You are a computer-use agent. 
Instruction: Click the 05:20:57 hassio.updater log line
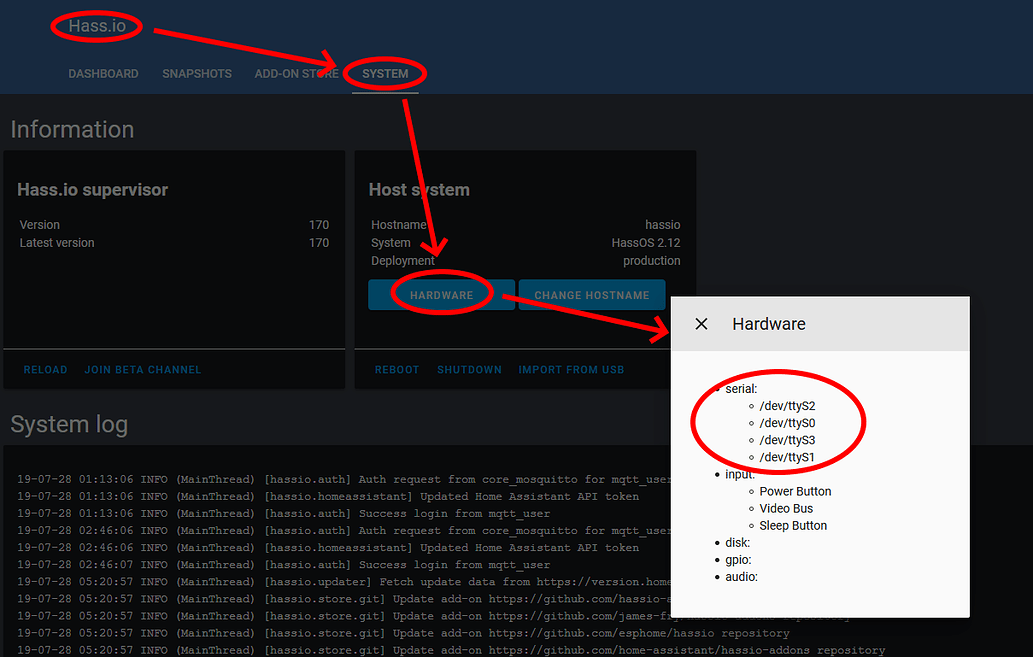[x=343, y=582]
